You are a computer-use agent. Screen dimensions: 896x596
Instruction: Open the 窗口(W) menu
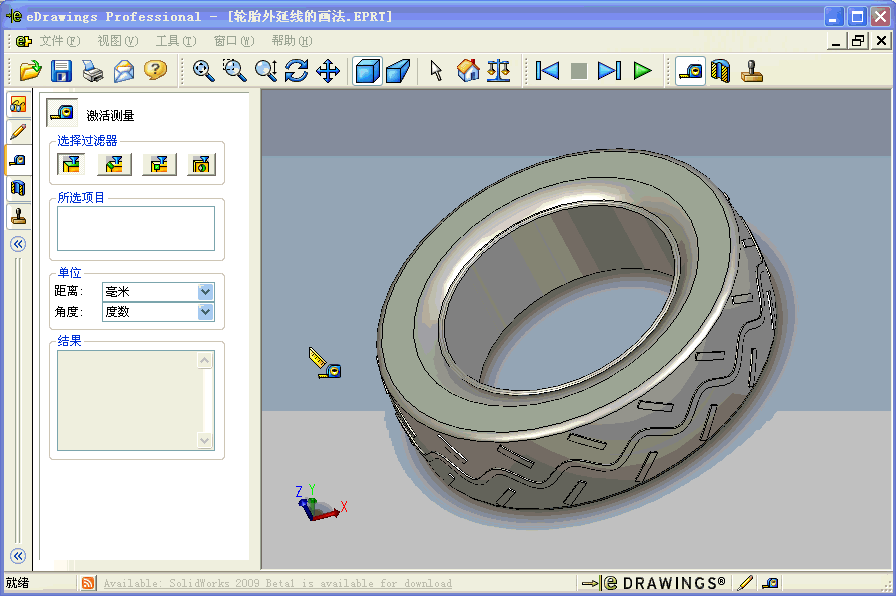(234, 41)
